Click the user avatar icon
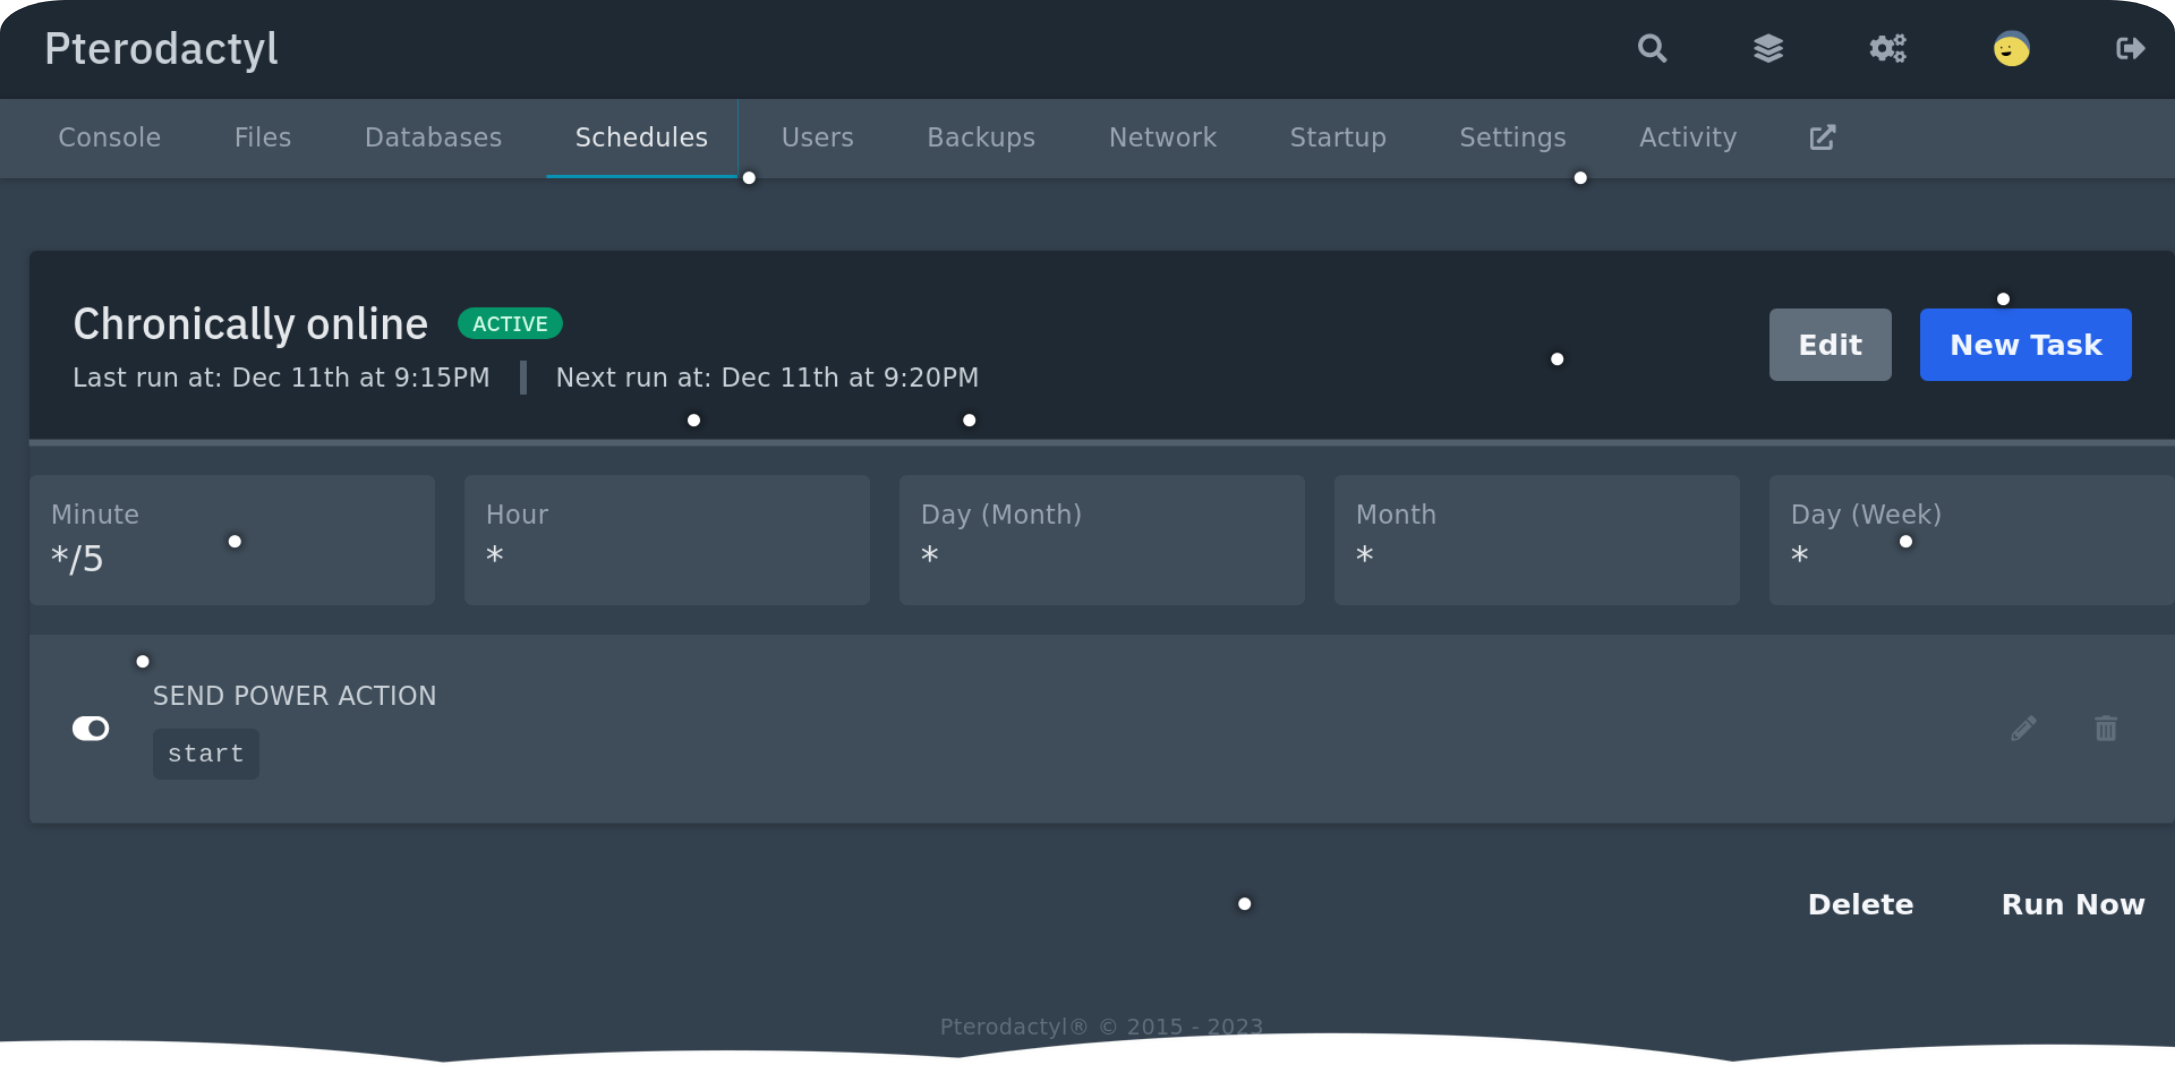Image resolution: width=2175 pixels, height=1080 pixels. [2011, 48]
